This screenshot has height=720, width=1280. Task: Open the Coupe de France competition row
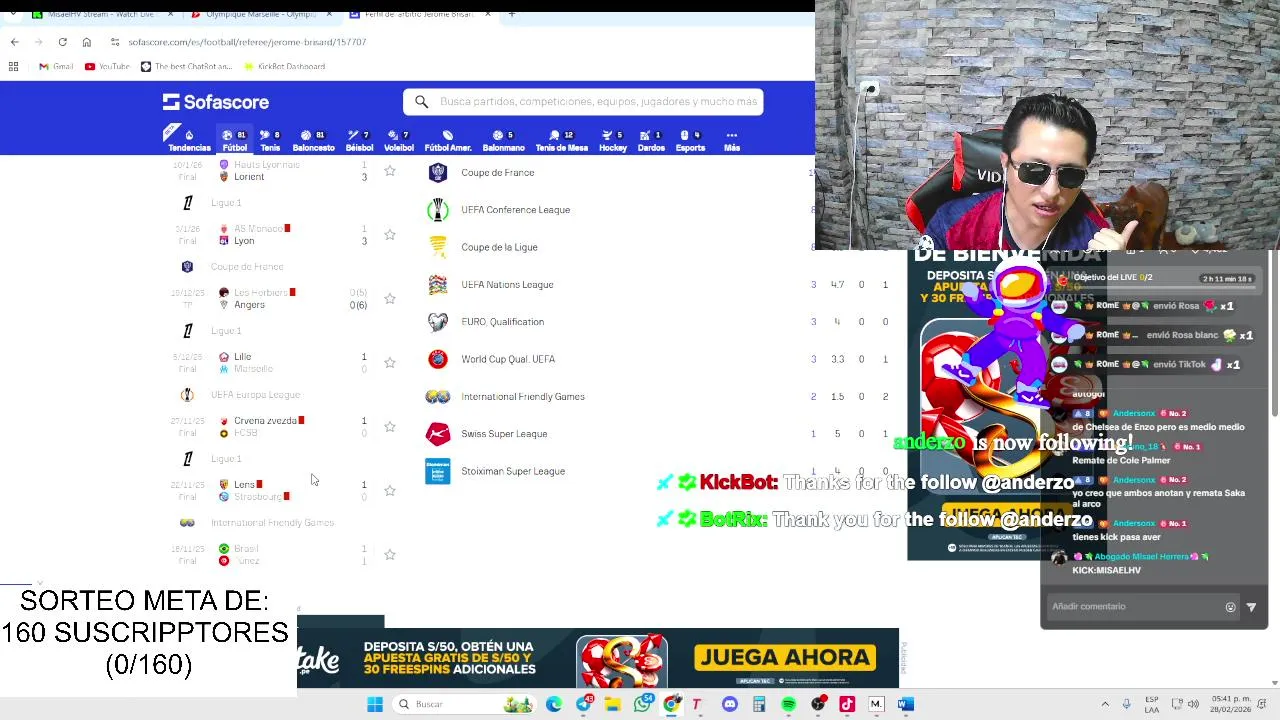620,173
